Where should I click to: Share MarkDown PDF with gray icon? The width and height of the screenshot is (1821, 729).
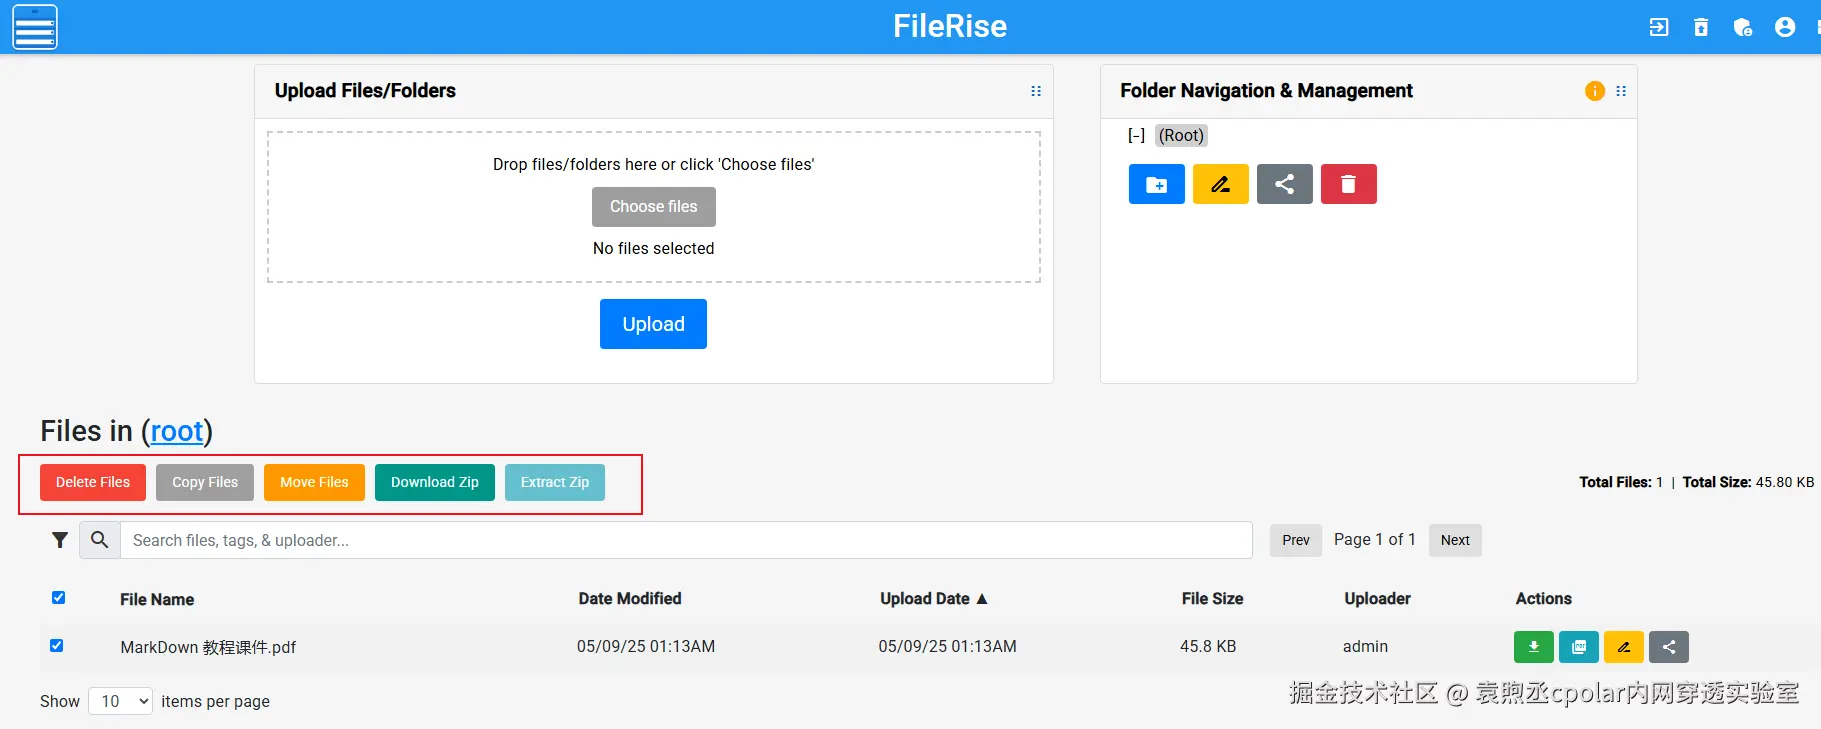[x=1669, y=647]
